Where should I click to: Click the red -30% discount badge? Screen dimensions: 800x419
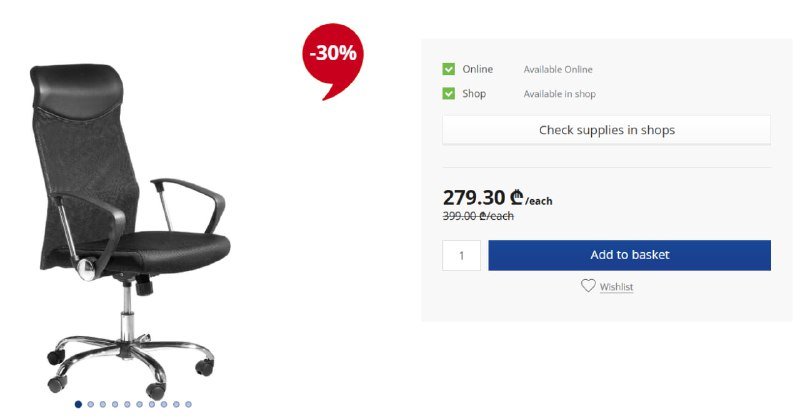point(333,61)
